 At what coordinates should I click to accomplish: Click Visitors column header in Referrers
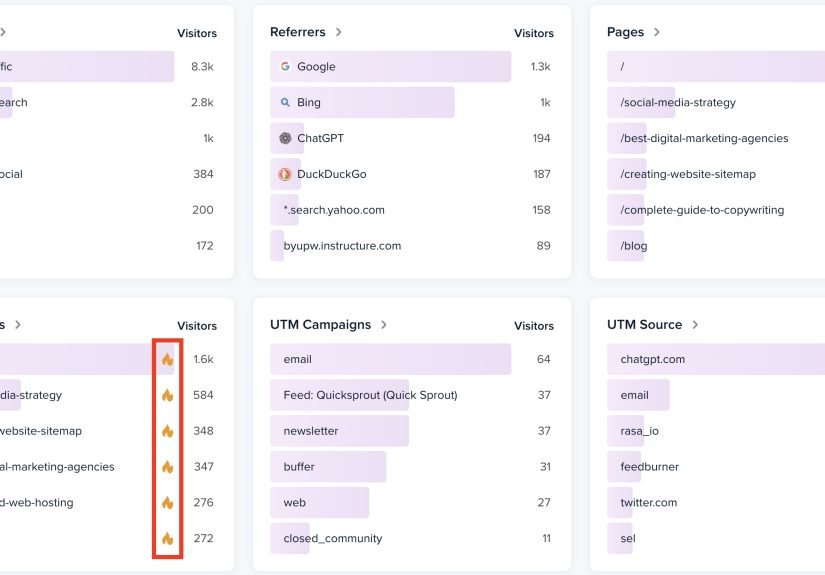534,33
